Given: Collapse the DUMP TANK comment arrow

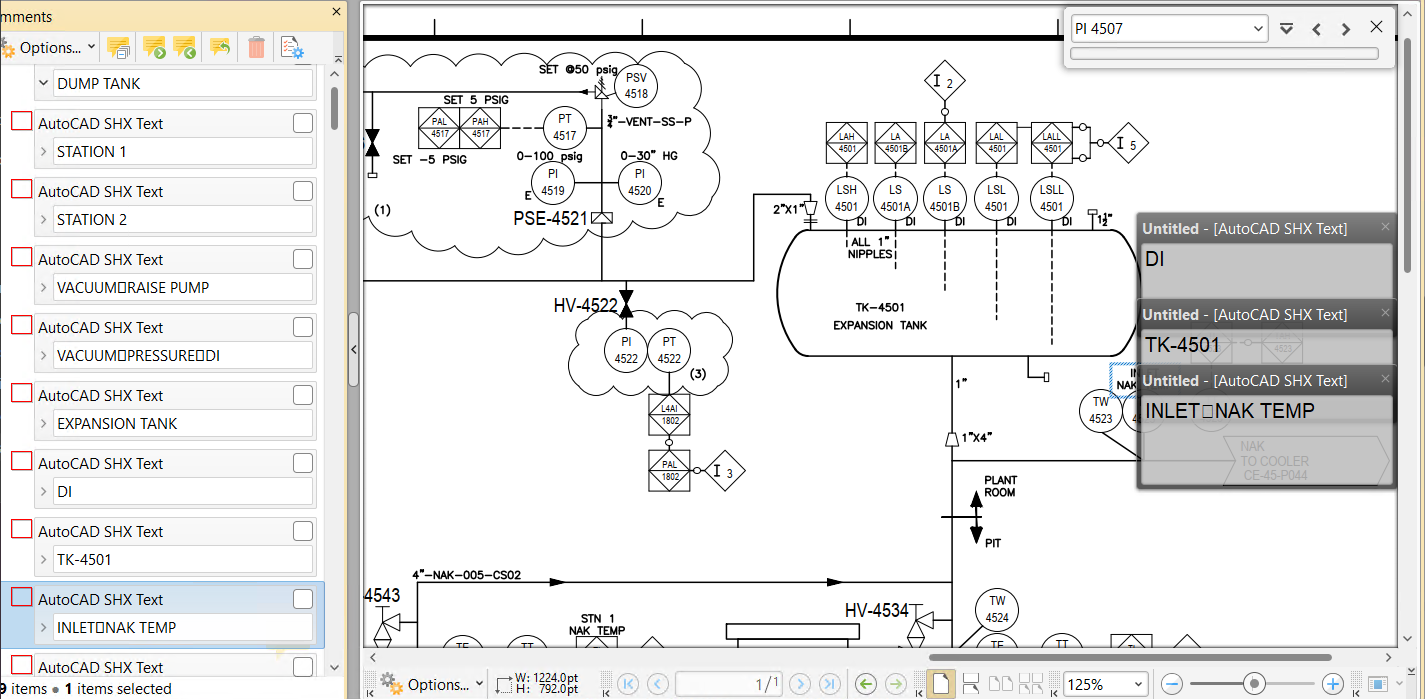Looking at the screenshot, I should (x=43, y=84).
